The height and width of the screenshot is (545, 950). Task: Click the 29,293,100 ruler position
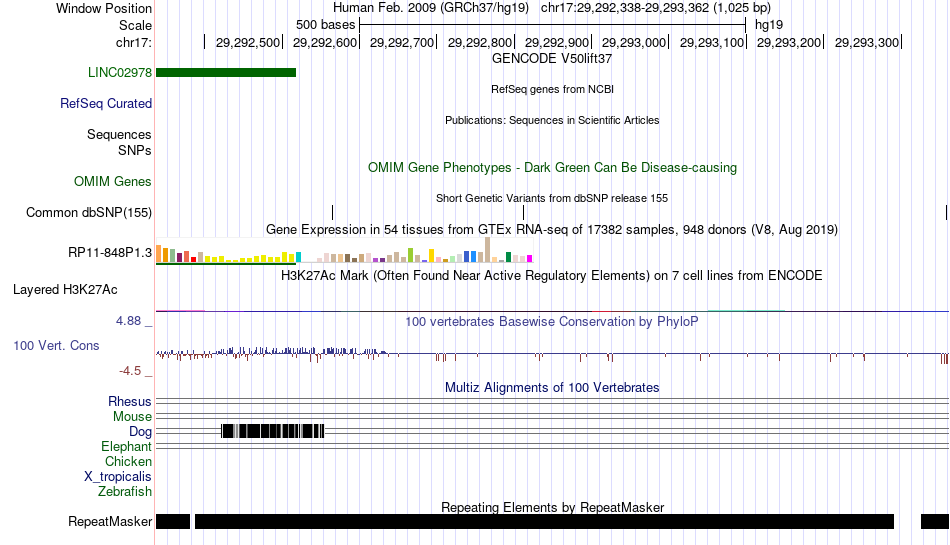tap(712, 43)
